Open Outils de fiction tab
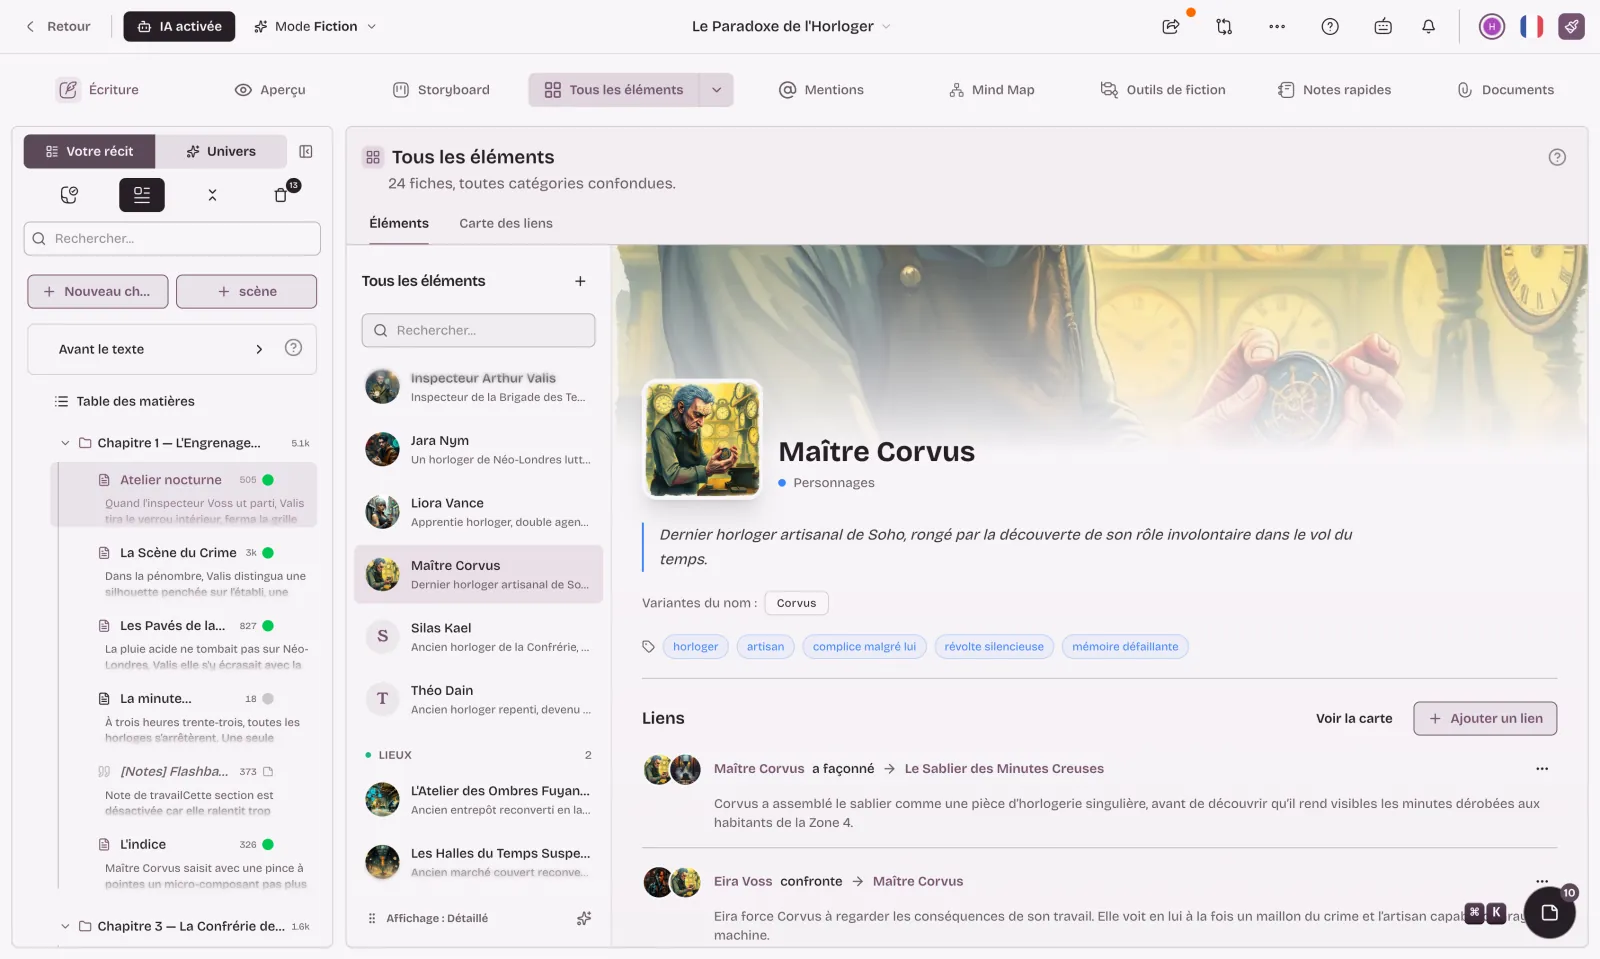 pos(1163,90)
